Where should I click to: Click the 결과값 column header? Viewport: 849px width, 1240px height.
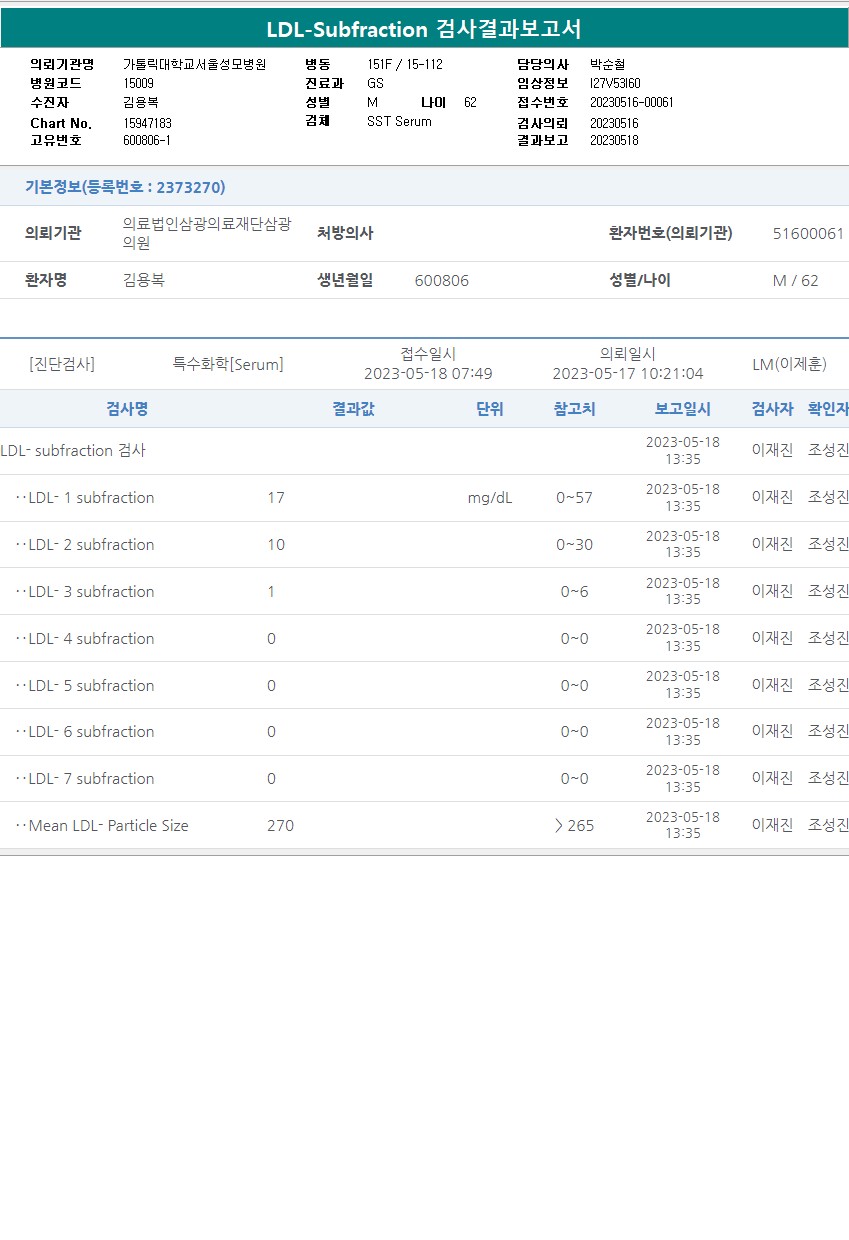click(x=353, y=409)
